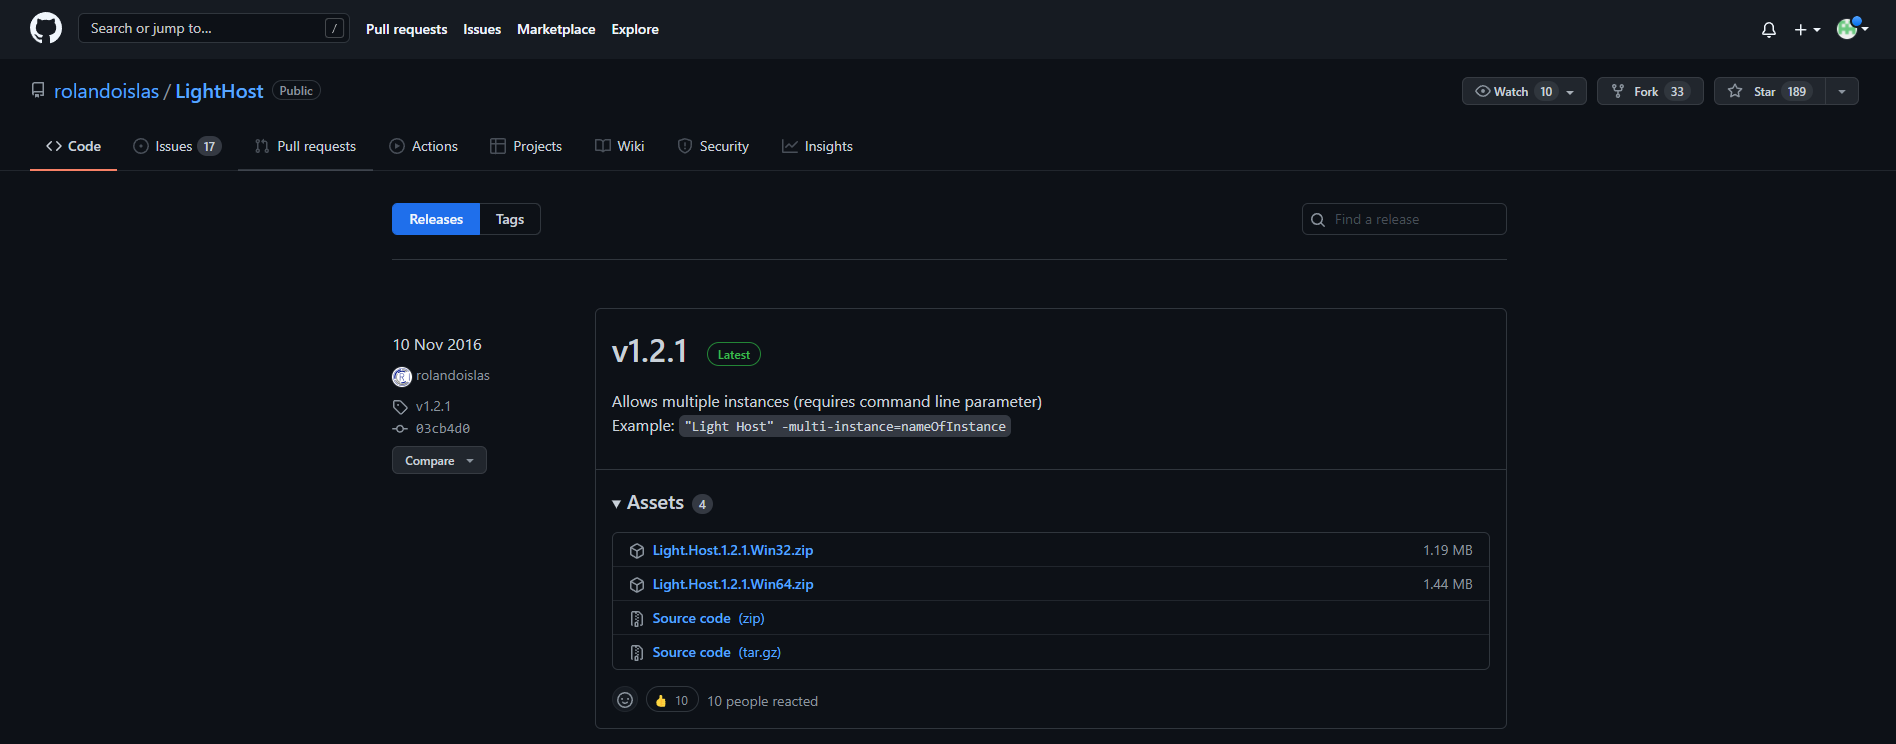Click the 1.19 MB file size
The width and height of the screenshot is (1896, 744).
[1448, 550]
